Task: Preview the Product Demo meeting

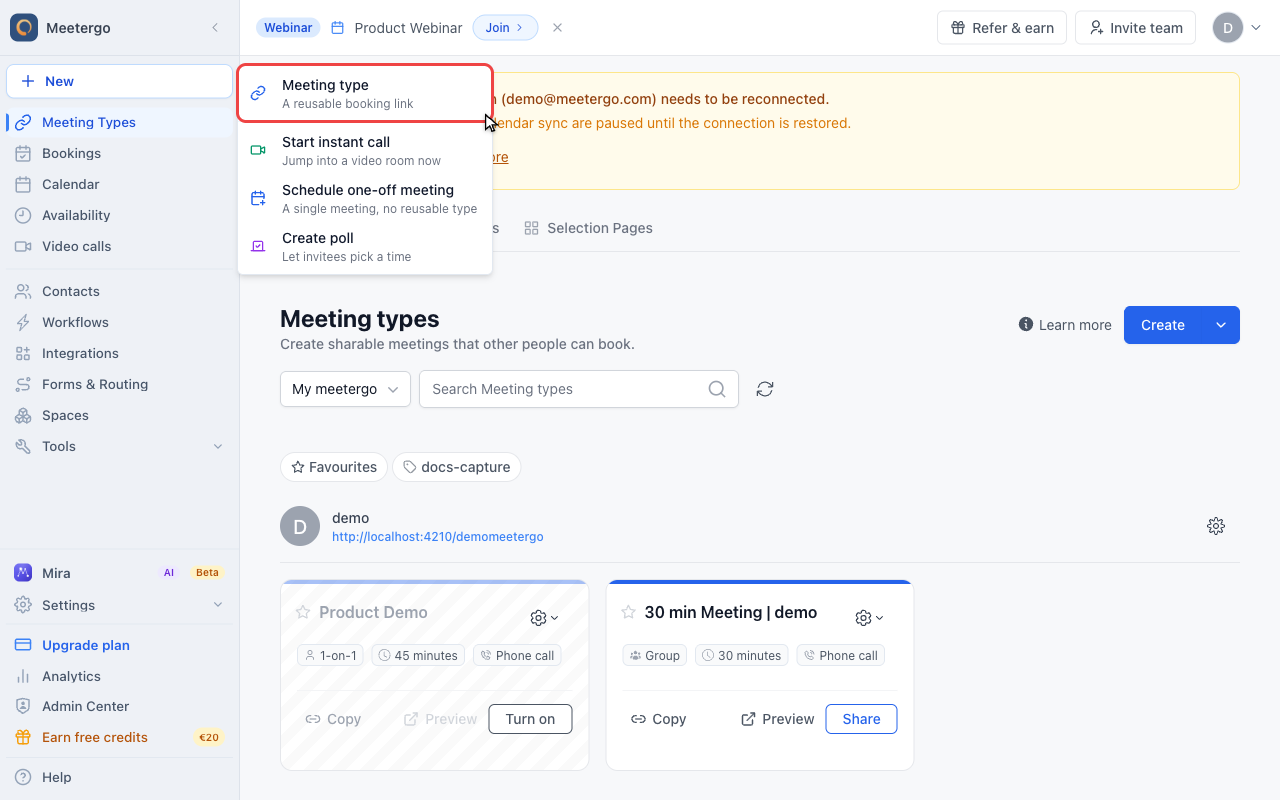Action: pyautogui.click(x=441, y=719)
